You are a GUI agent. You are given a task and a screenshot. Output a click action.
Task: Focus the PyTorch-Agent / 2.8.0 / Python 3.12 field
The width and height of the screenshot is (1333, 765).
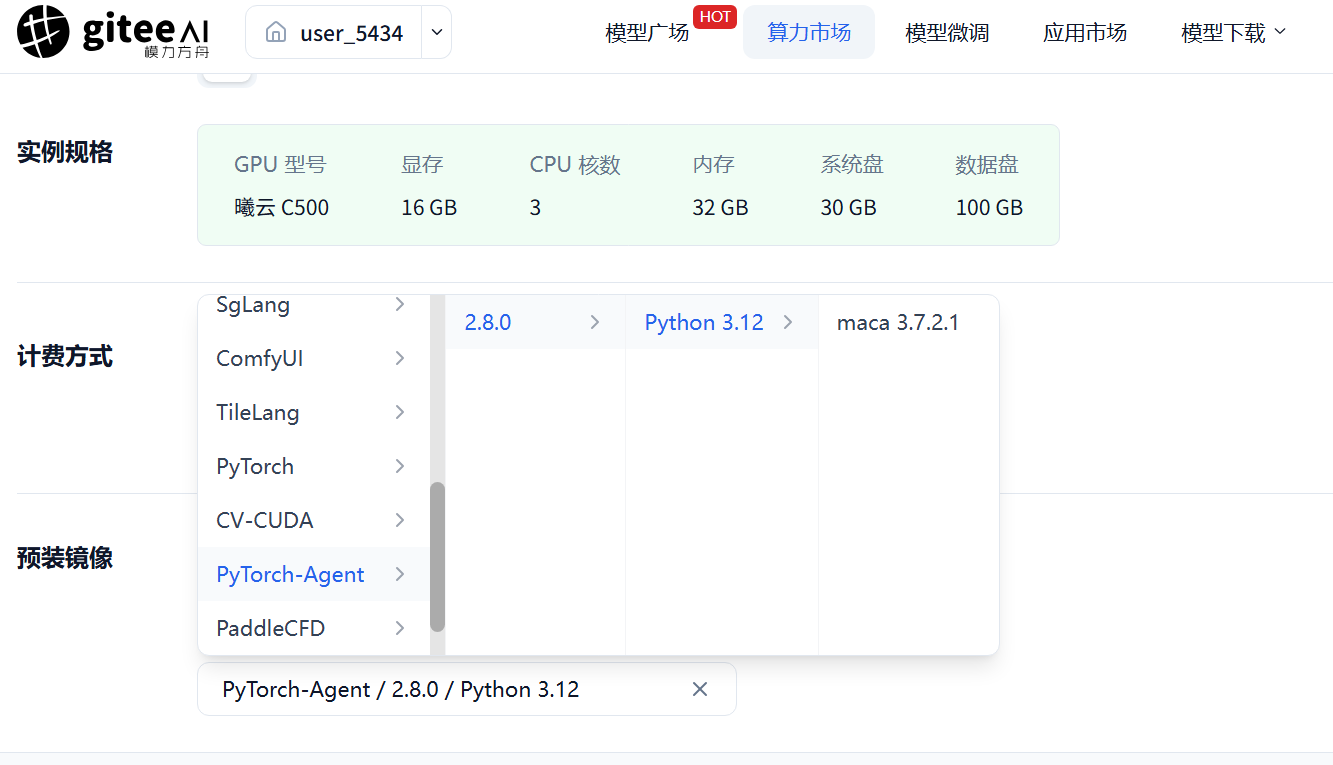tap(467, 689)
